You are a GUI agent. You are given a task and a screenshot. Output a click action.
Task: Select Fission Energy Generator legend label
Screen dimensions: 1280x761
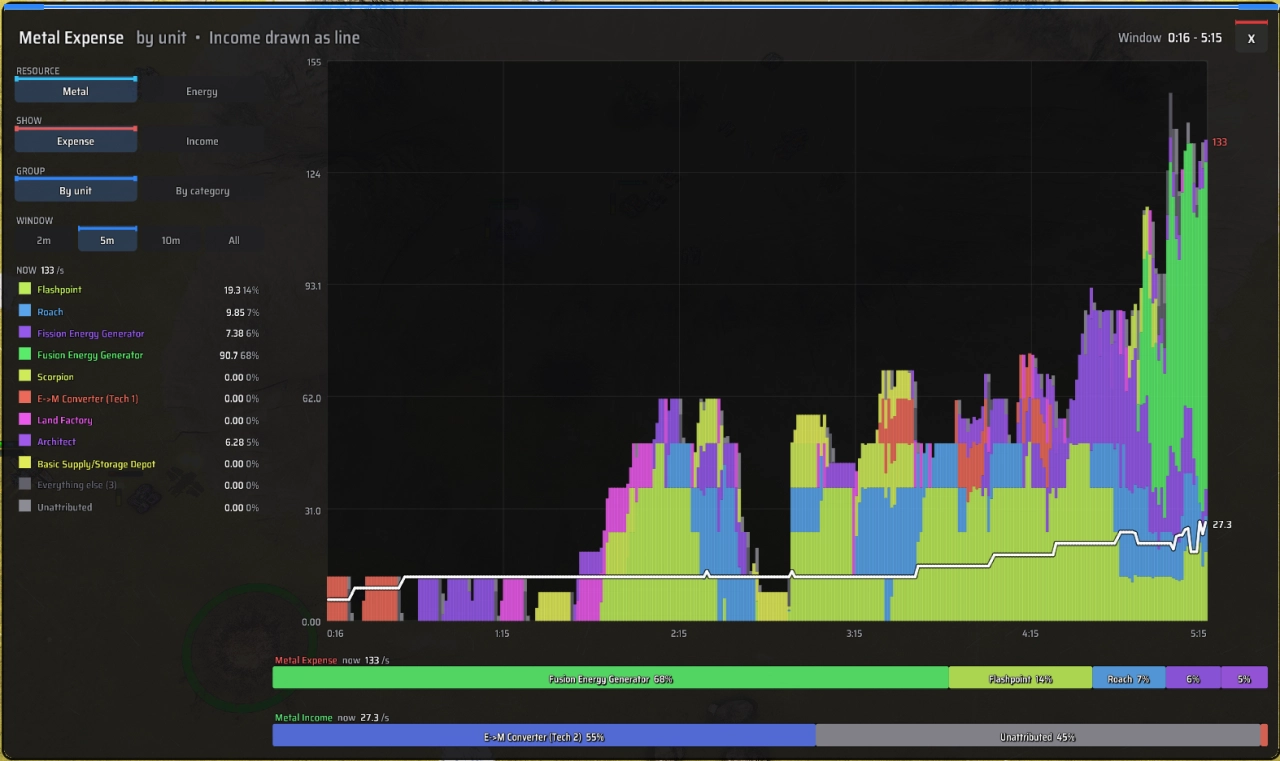(x=91, y=333)
